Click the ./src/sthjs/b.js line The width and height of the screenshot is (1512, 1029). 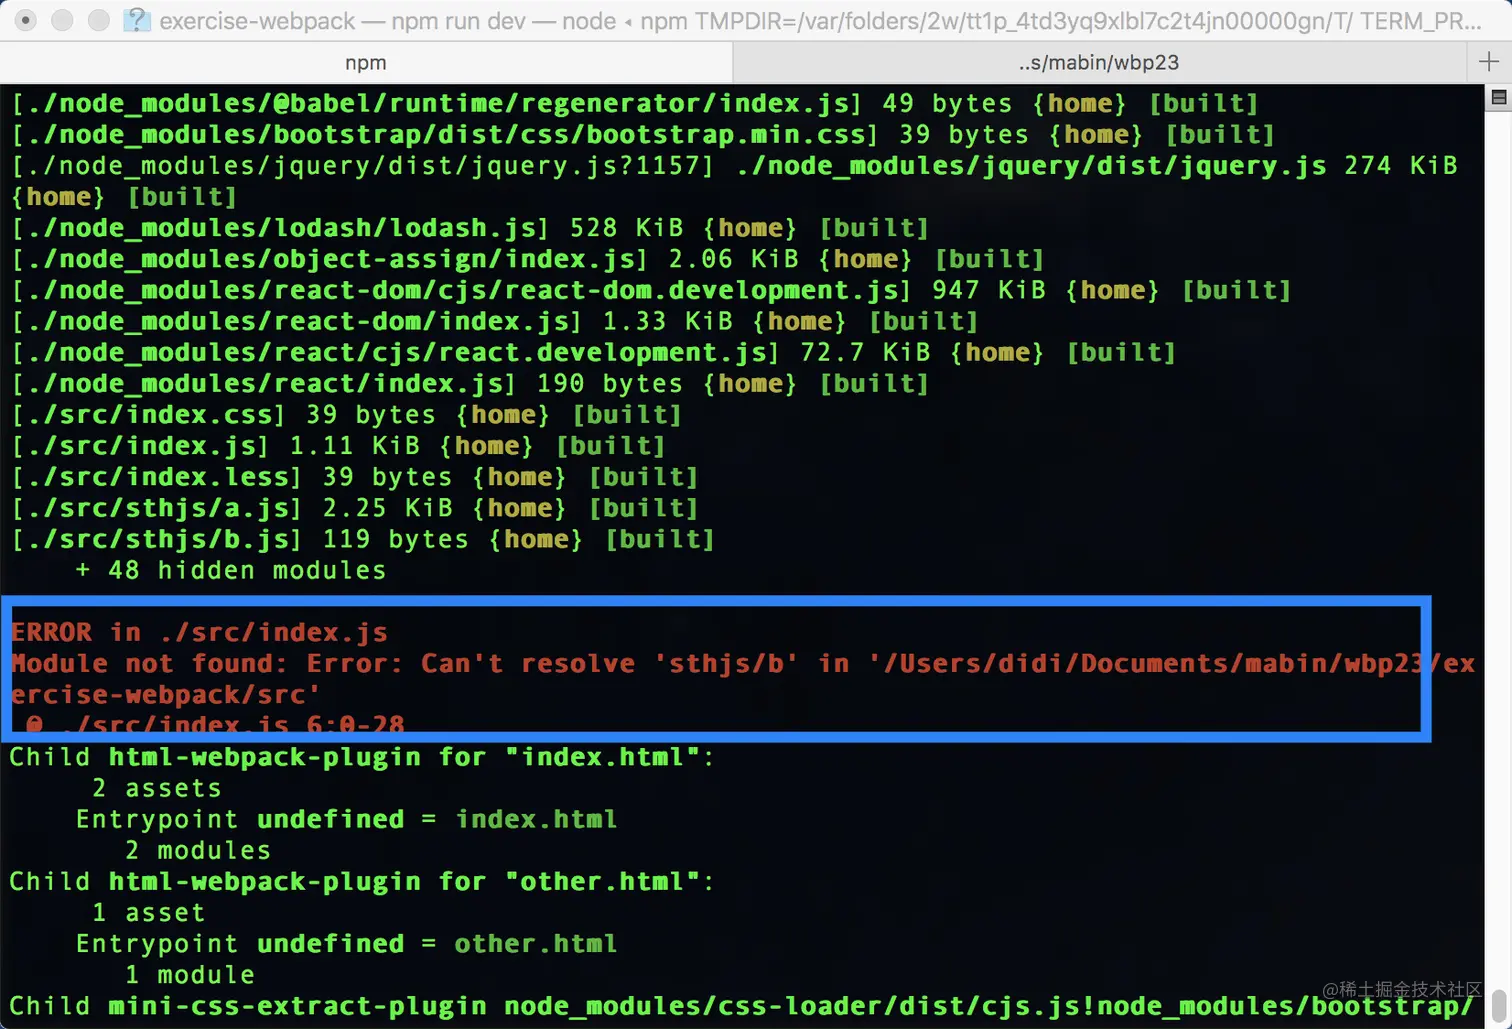[x=363, y=538]
